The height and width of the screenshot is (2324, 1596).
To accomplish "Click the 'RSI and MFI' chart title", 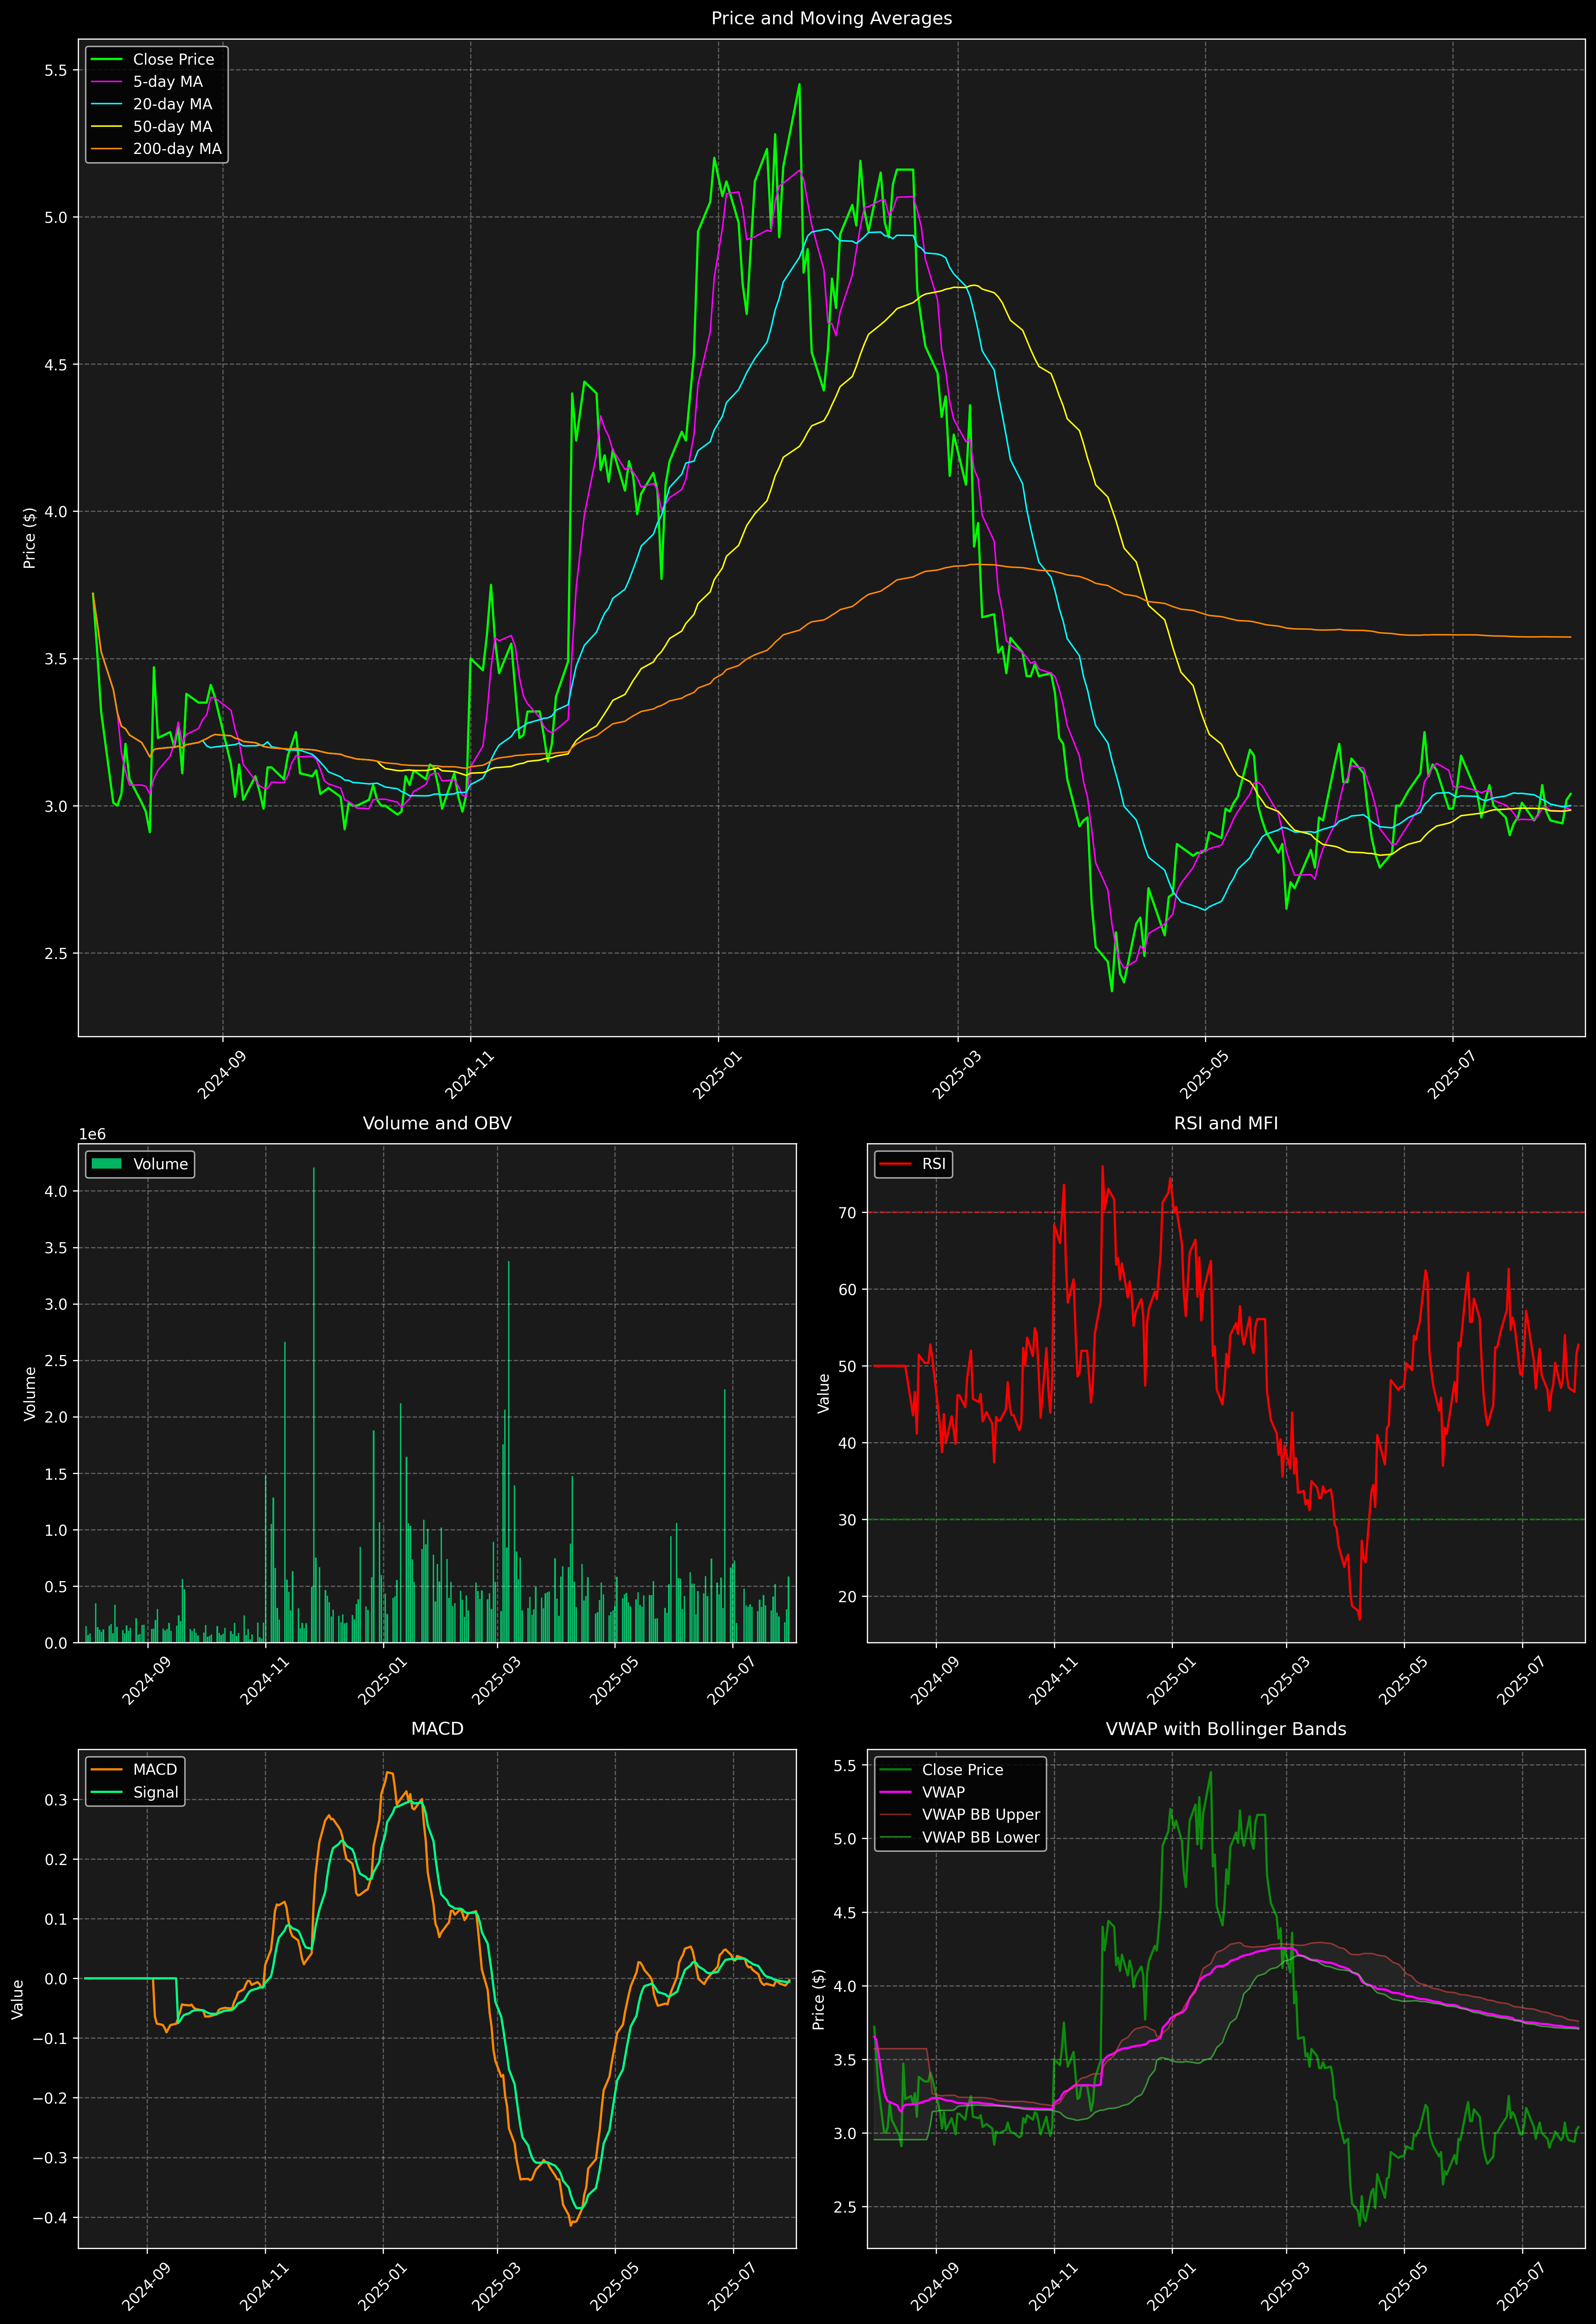I will pyautogui.click(x=1226, y=1123).
